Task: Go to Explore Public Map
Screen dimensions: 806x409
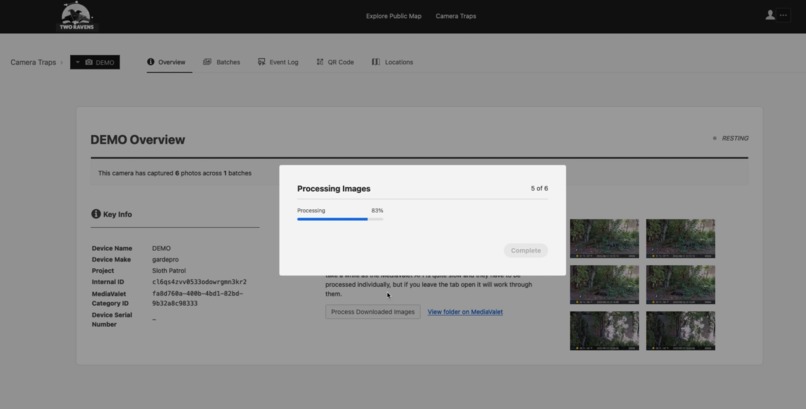Action: tap(393, 16)
